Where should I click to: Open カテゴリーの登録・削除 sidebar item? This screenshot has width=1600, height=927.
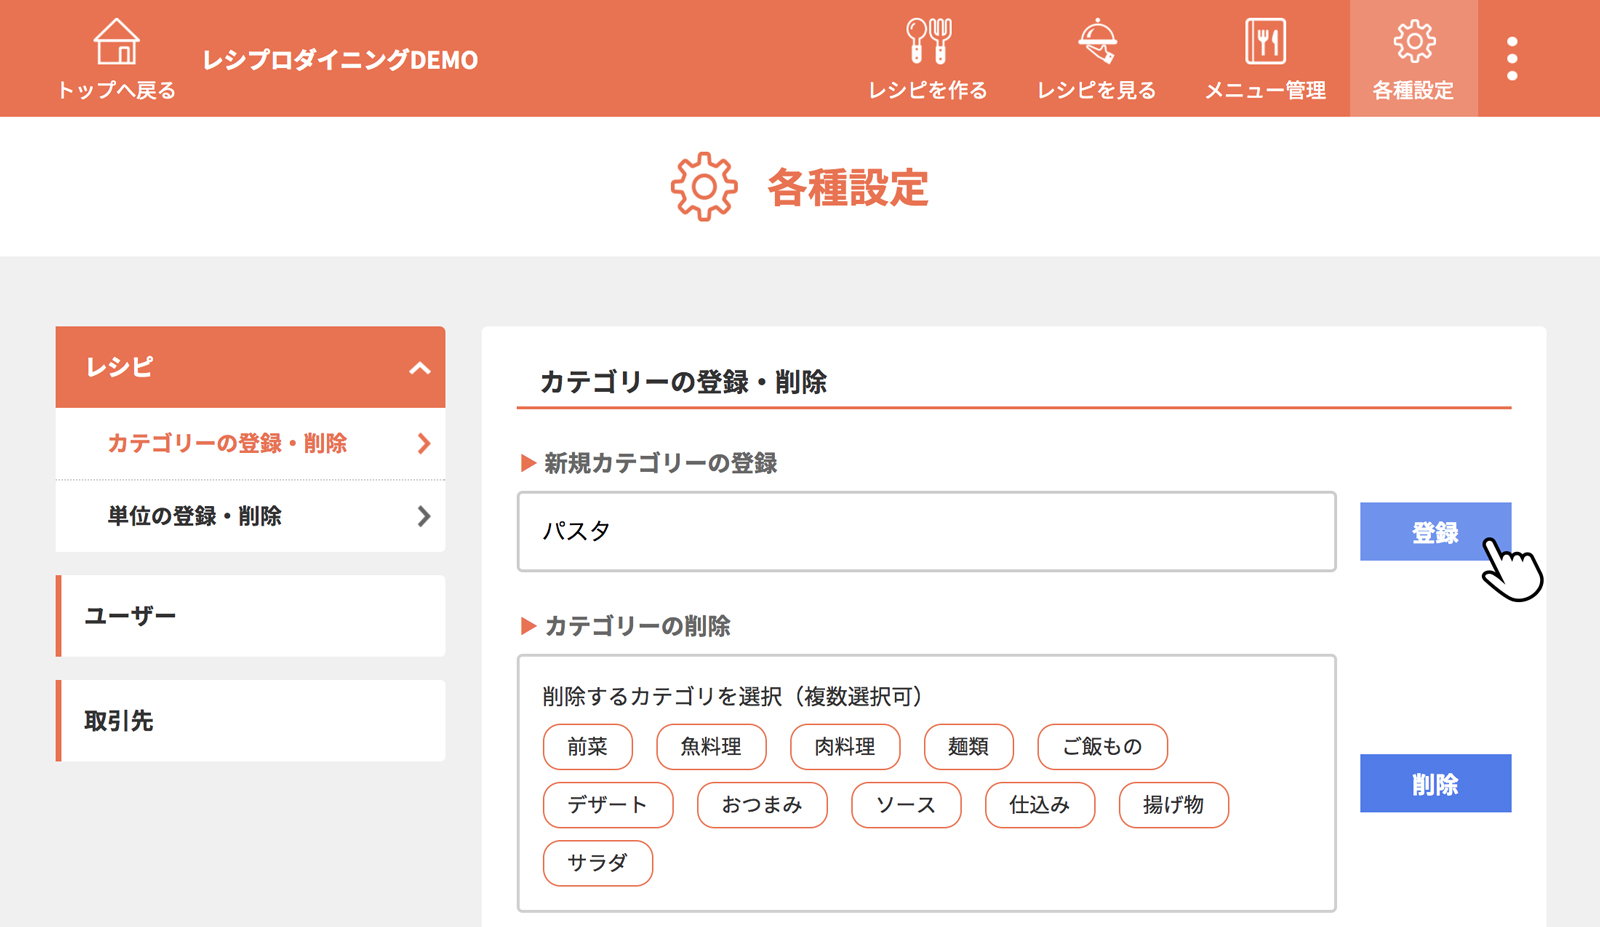tap(250, 444)
